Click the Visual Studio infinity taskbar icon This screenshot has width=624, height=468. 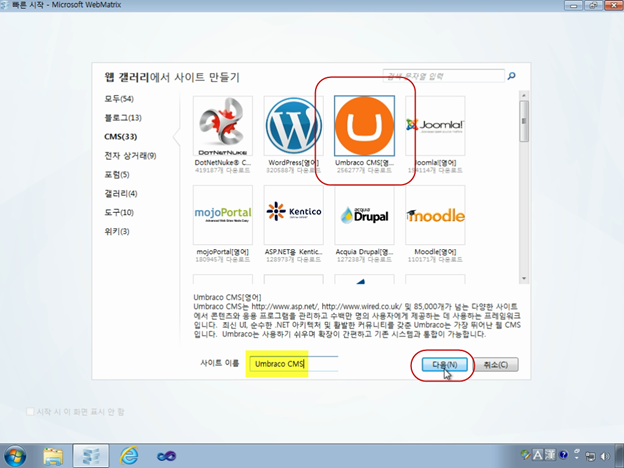click(166, 456)
